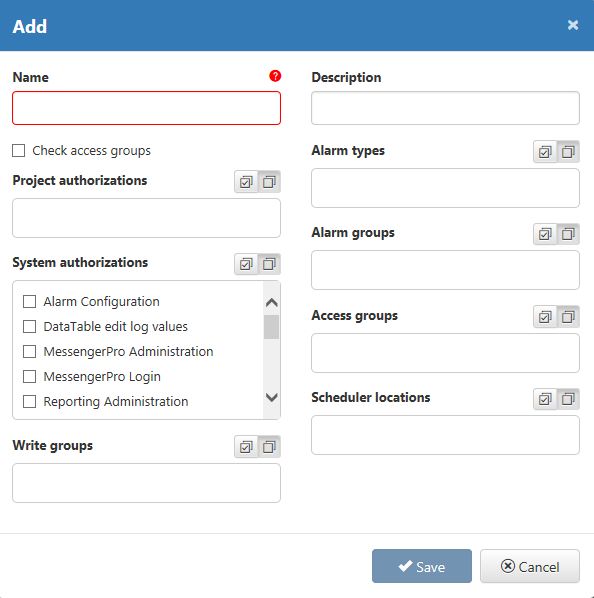Deselect all Alarm types icon

pyautogui.click(x=568, y=152)
